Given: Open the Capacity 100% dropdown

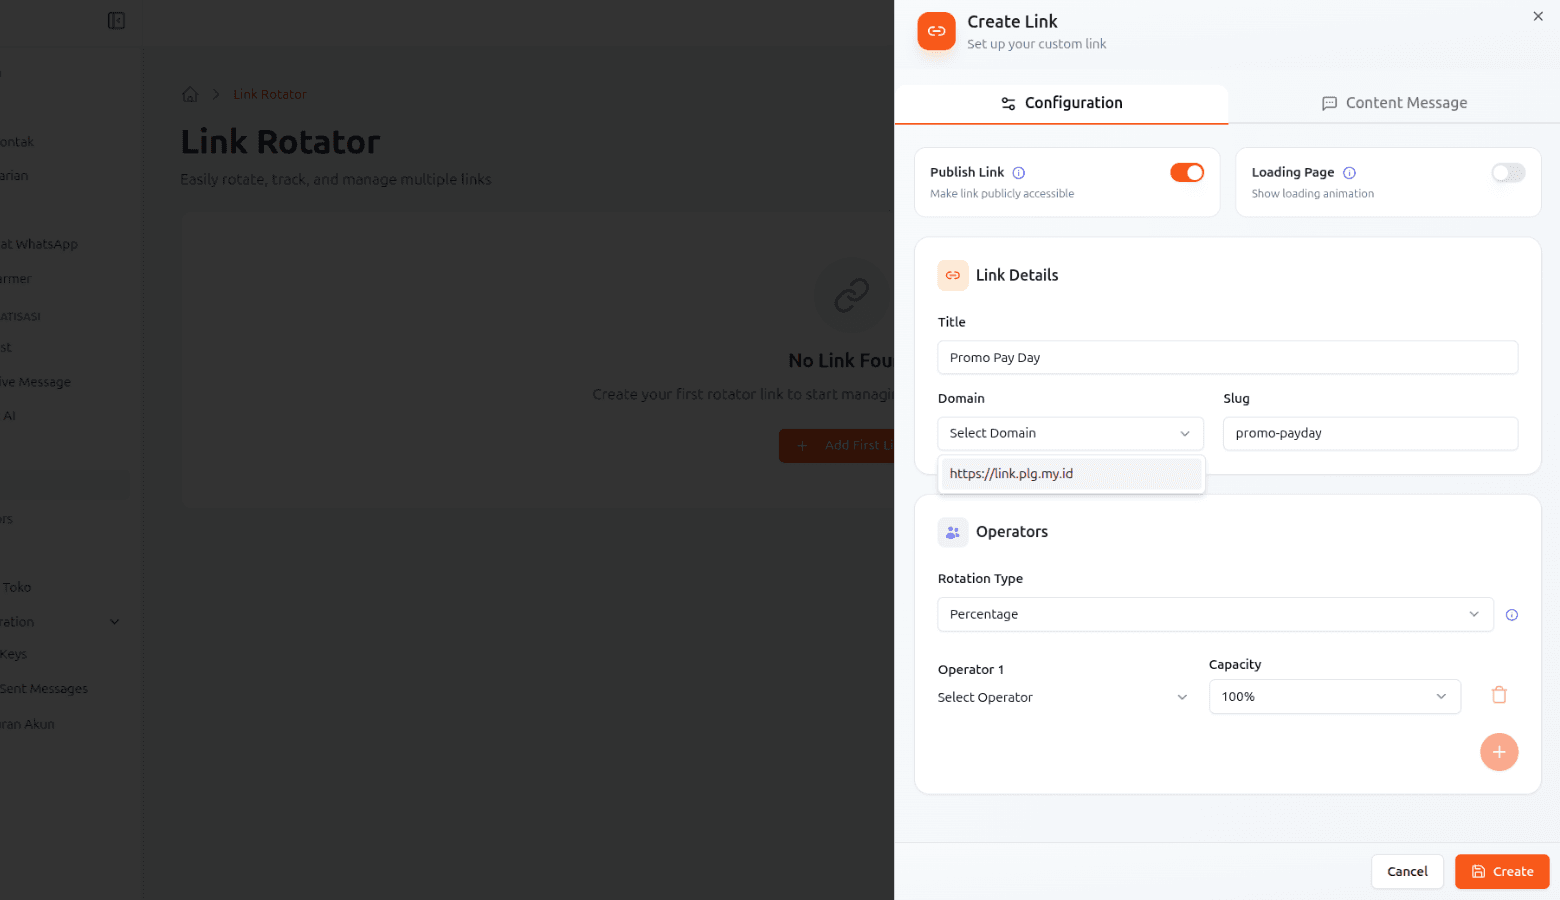Looking at the screenshot, I should point(1333,697).
